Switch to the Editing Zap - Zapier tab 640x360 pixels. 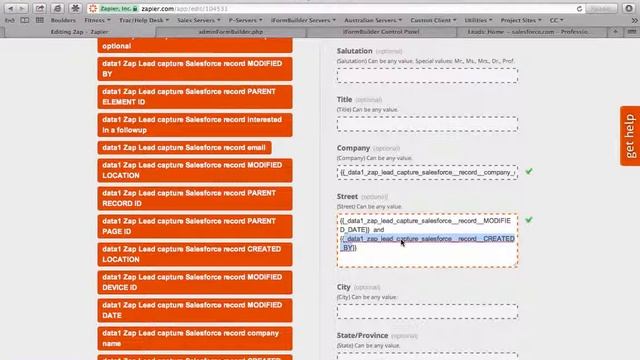tap(79, 31)
